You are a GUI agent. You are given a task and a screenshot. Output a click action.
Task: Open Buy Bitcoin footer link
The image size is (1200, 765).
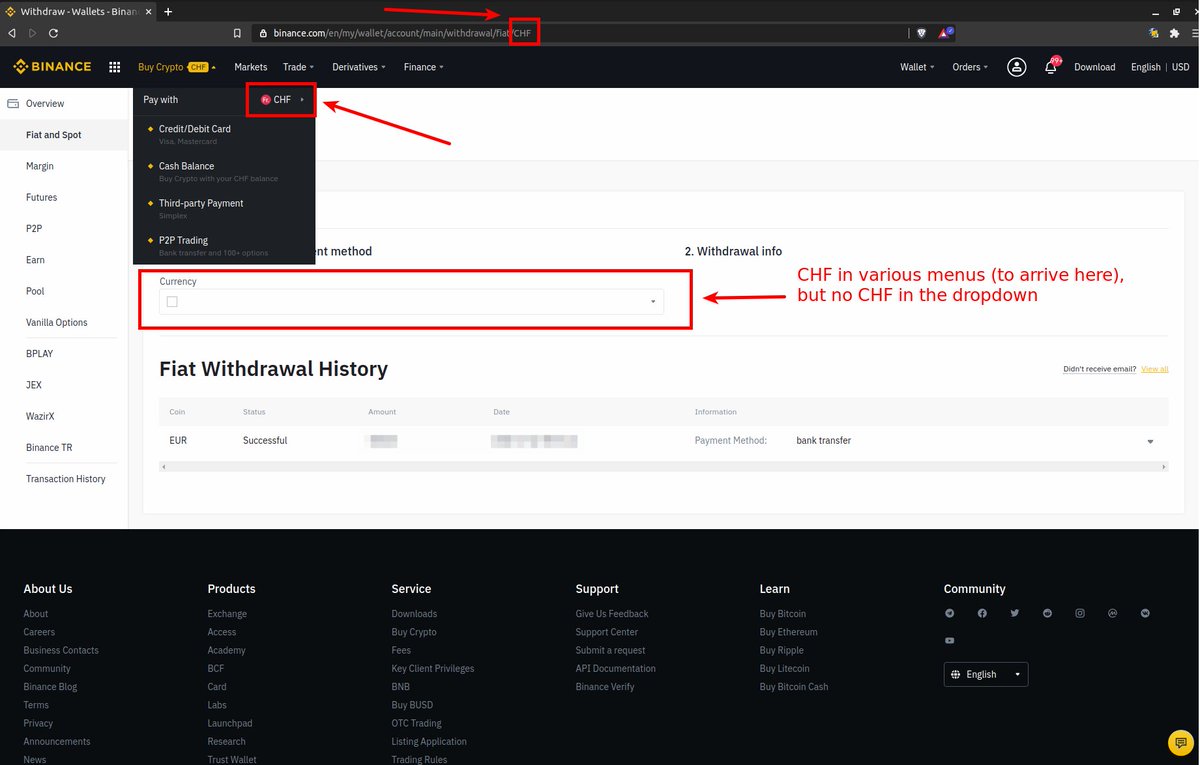(783, 614)
